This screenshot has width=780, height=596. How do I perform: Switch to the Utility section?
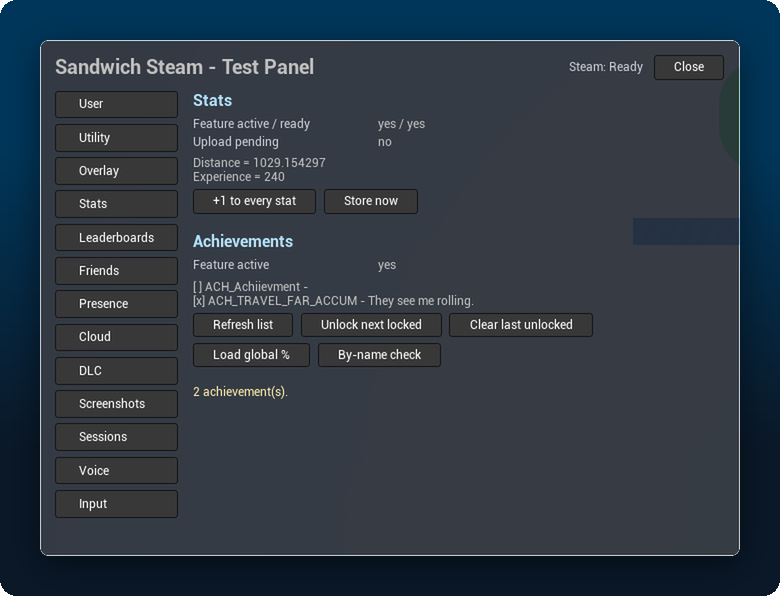click(116, 138)
